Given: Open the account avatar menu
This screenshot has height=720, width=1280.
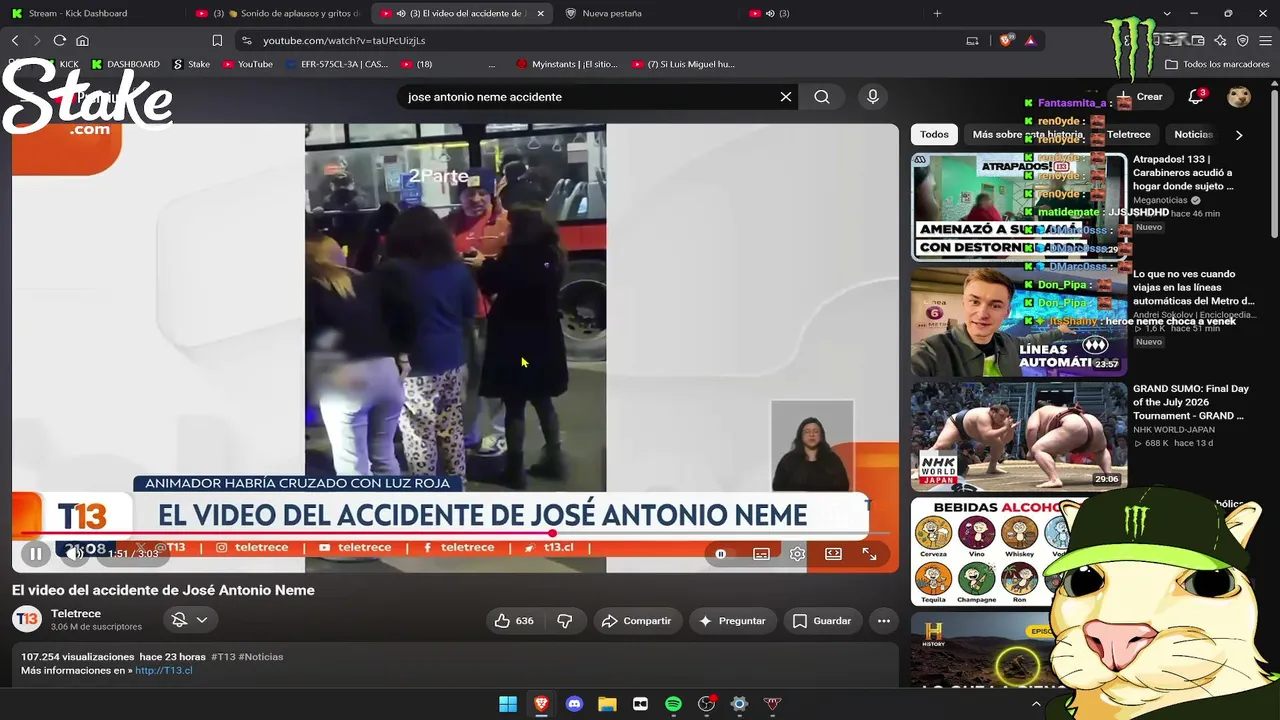Looking at the screenshot, I should tap(1239, 97).
